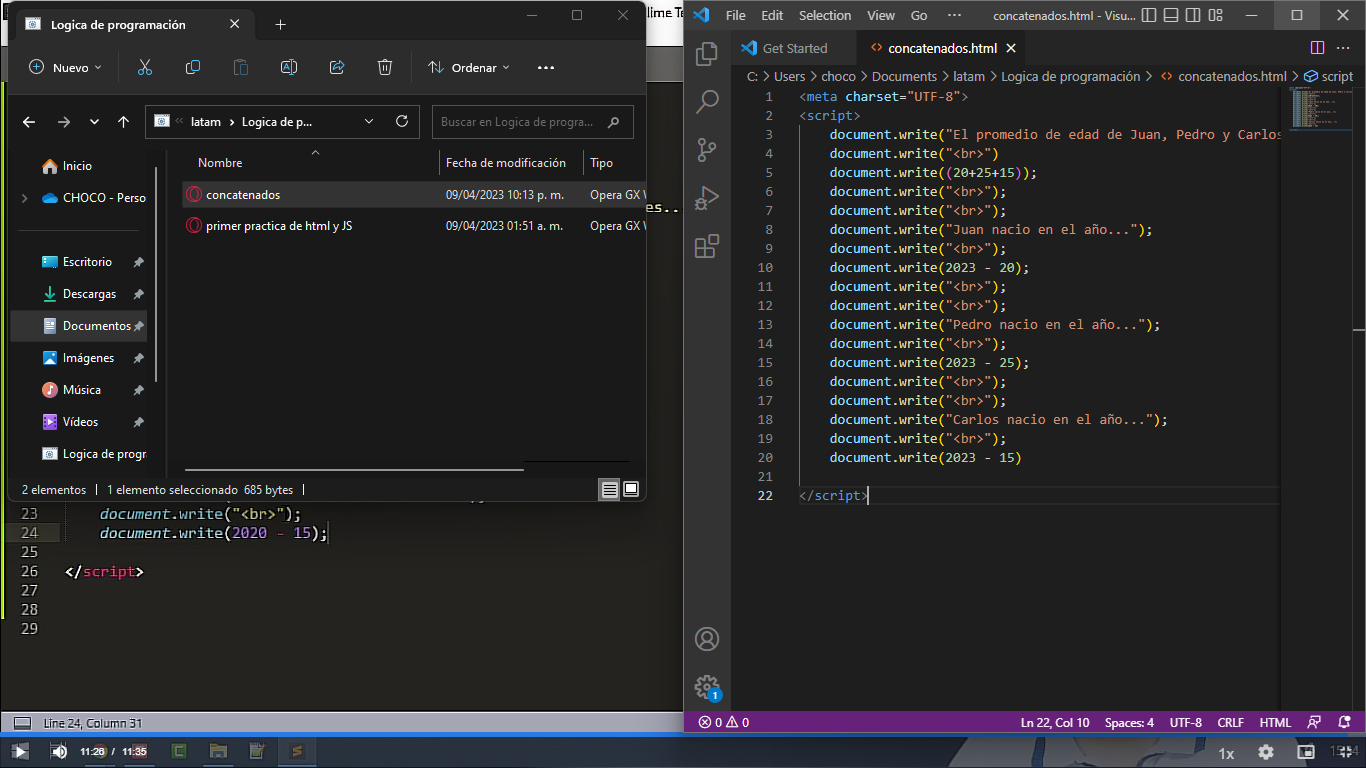Viewport: 1366px width, 768px height.
Task: Expand the CHOCO - Personal tree node
Action: coord(25,198)
